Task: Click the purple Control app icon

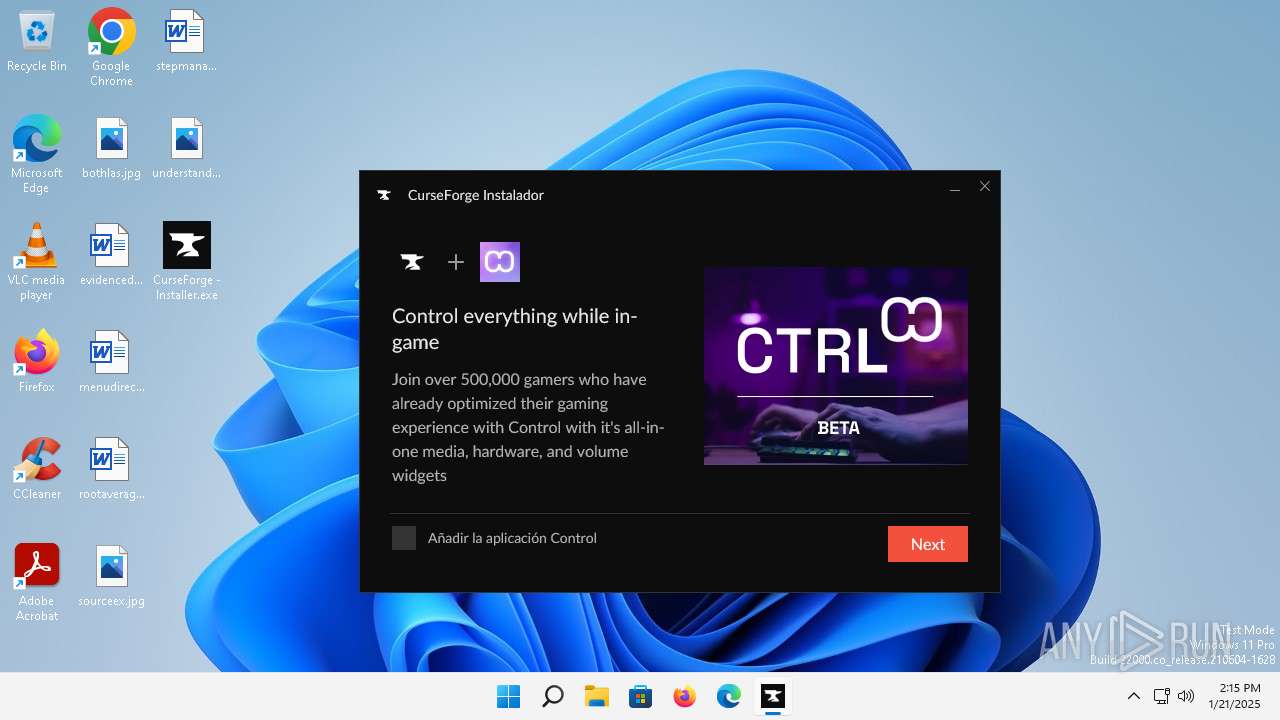Action: 500,262
